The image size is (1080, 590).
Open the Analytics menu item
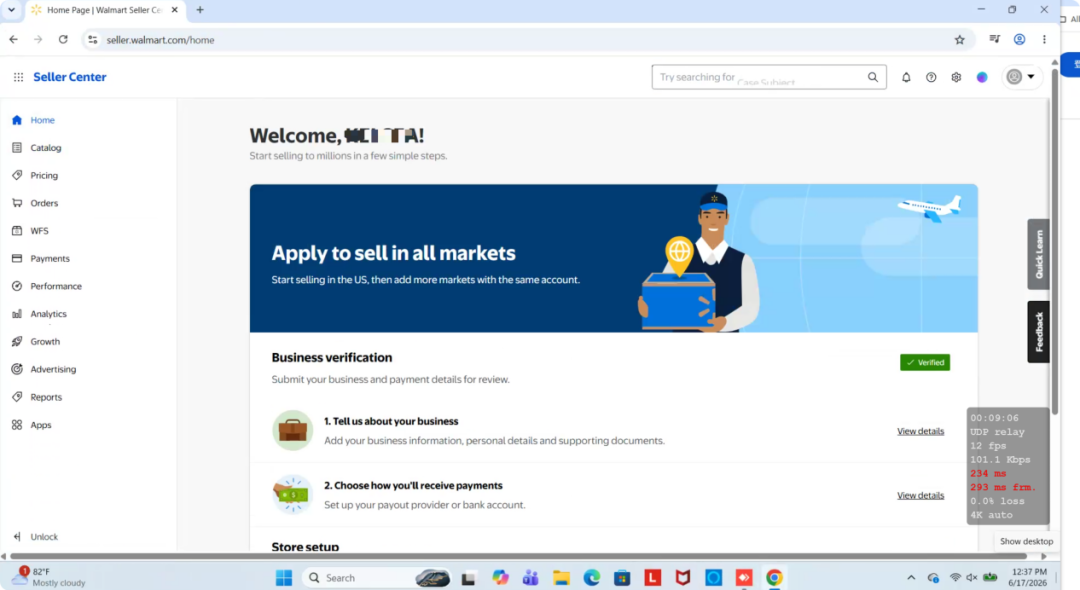tap(48, 314)
